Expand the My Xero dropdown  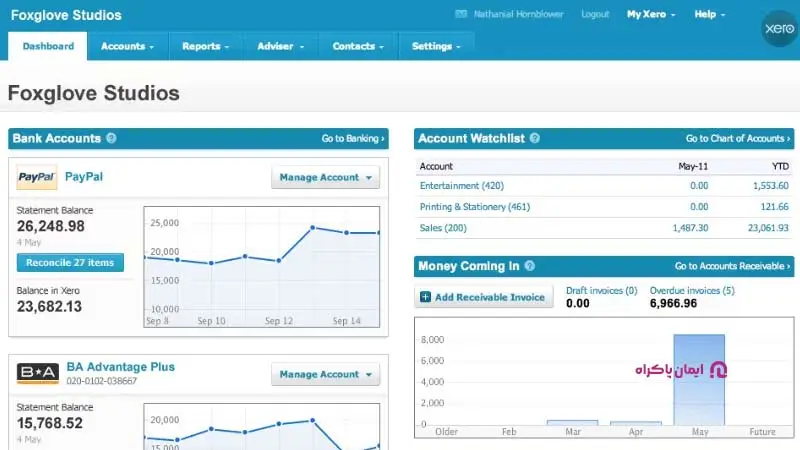coord(651,14)
